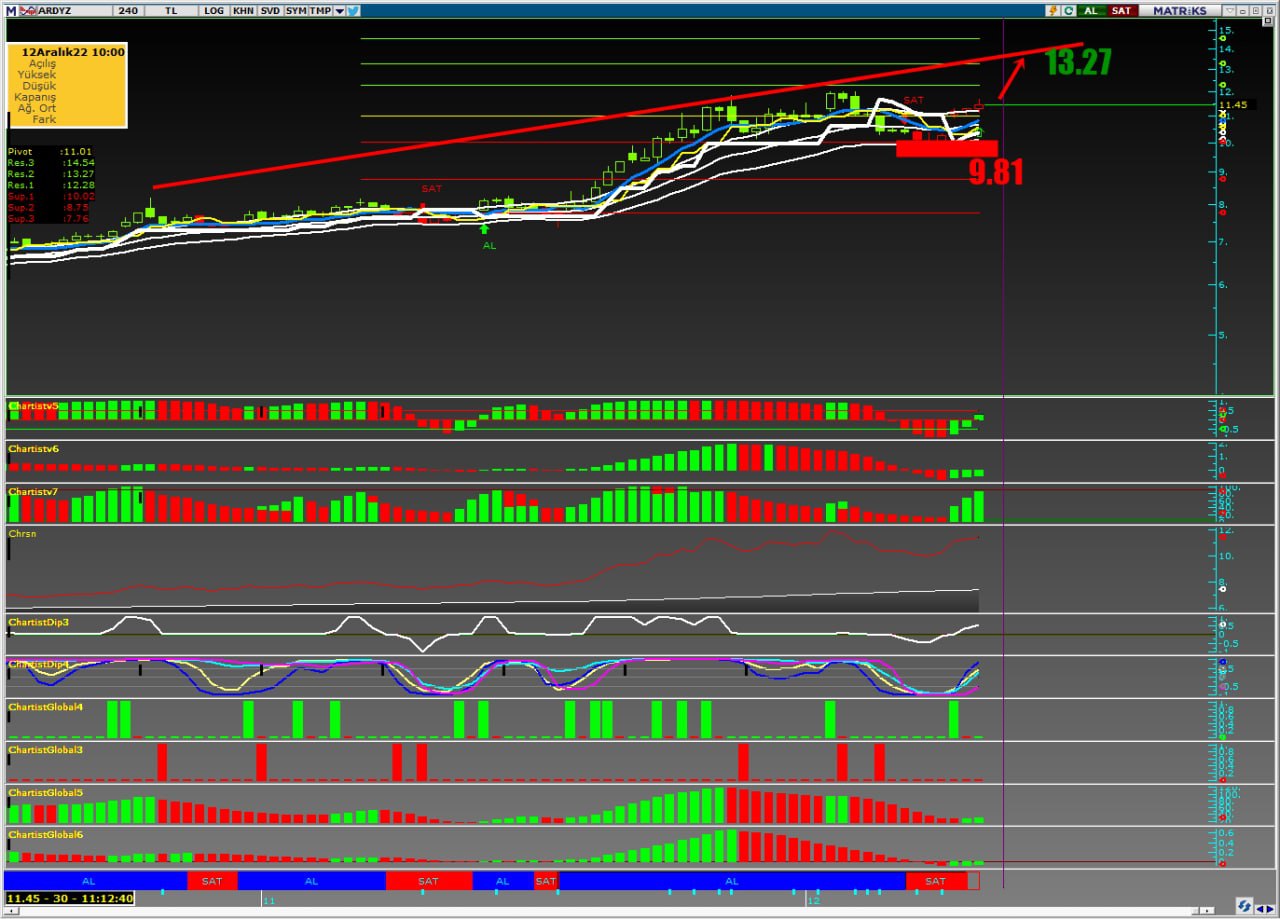
Task: Click the Matriks M logo icon
Action: click(x=10, y=10)
